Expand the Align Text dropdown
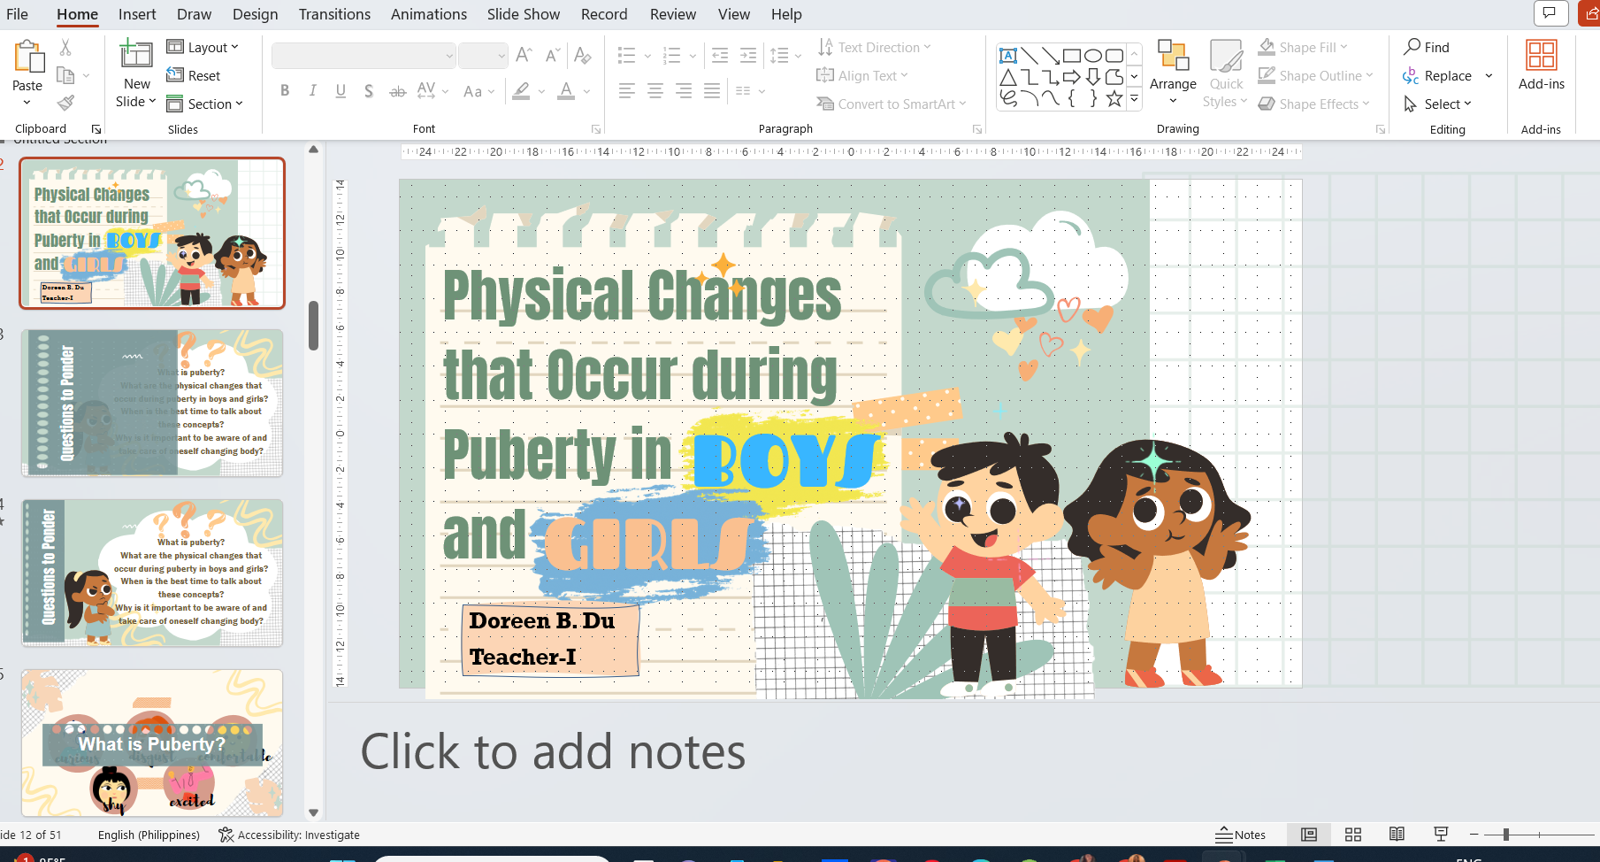Viewport: 1600px width, 862px height. pos(862,75)
